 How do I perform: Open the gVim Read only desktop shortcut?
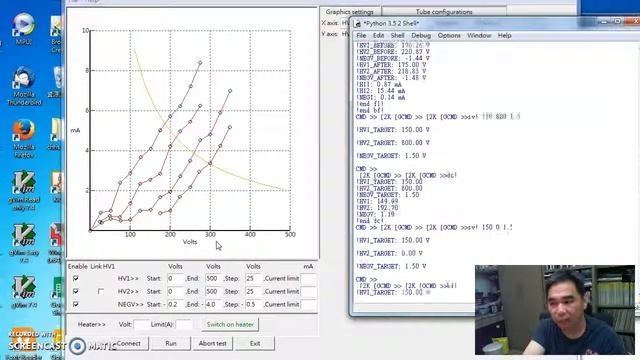tap(24, 191)
